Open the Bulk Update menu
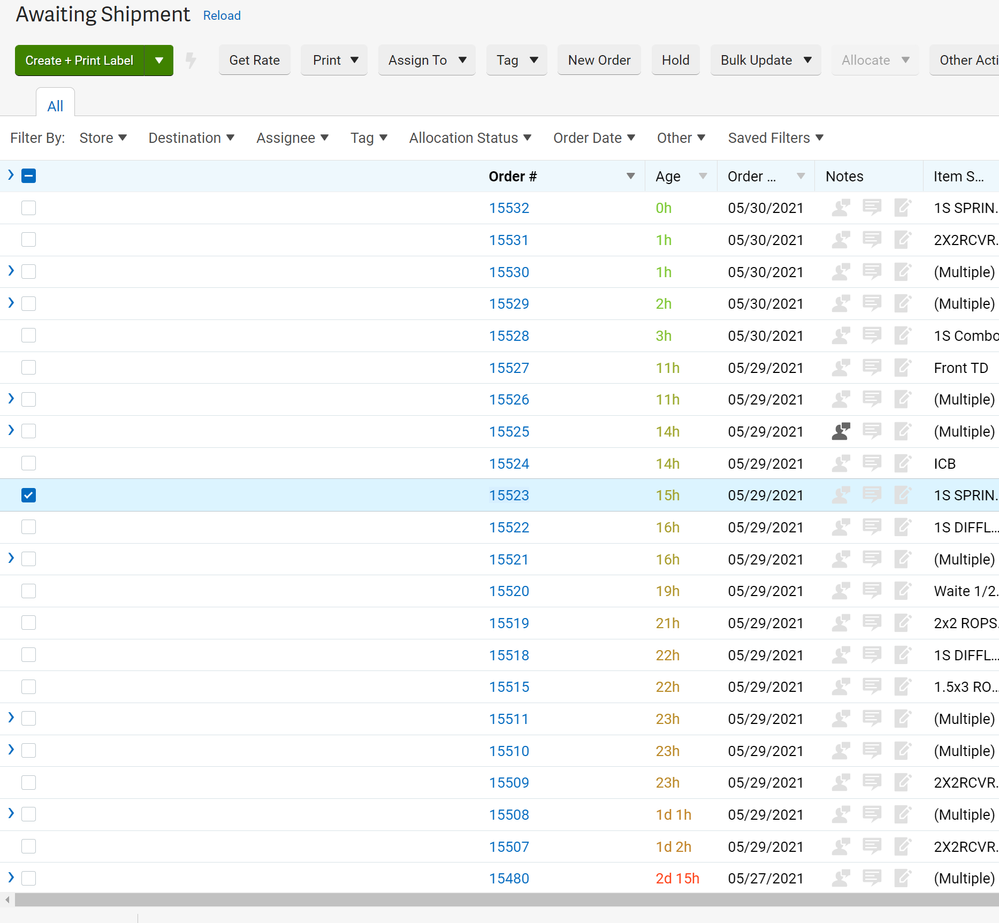The width and height of the screenshot is (999, 923). 765,60
